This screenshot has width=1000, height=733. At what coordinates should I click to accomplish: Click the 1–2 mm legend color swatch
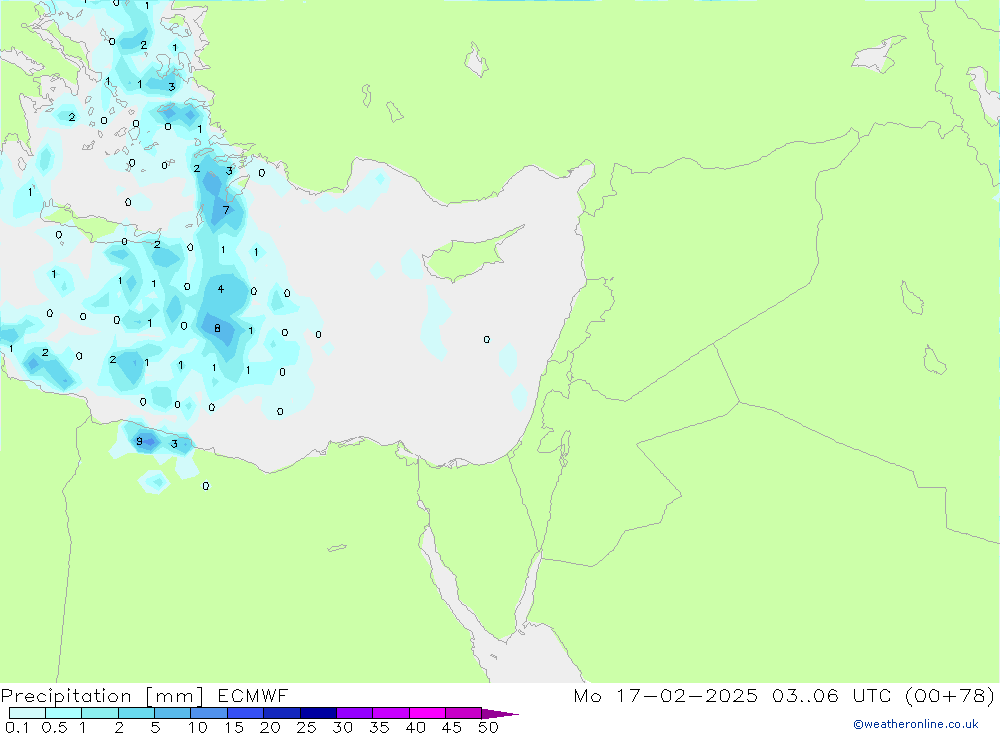[x=100, y=713]
